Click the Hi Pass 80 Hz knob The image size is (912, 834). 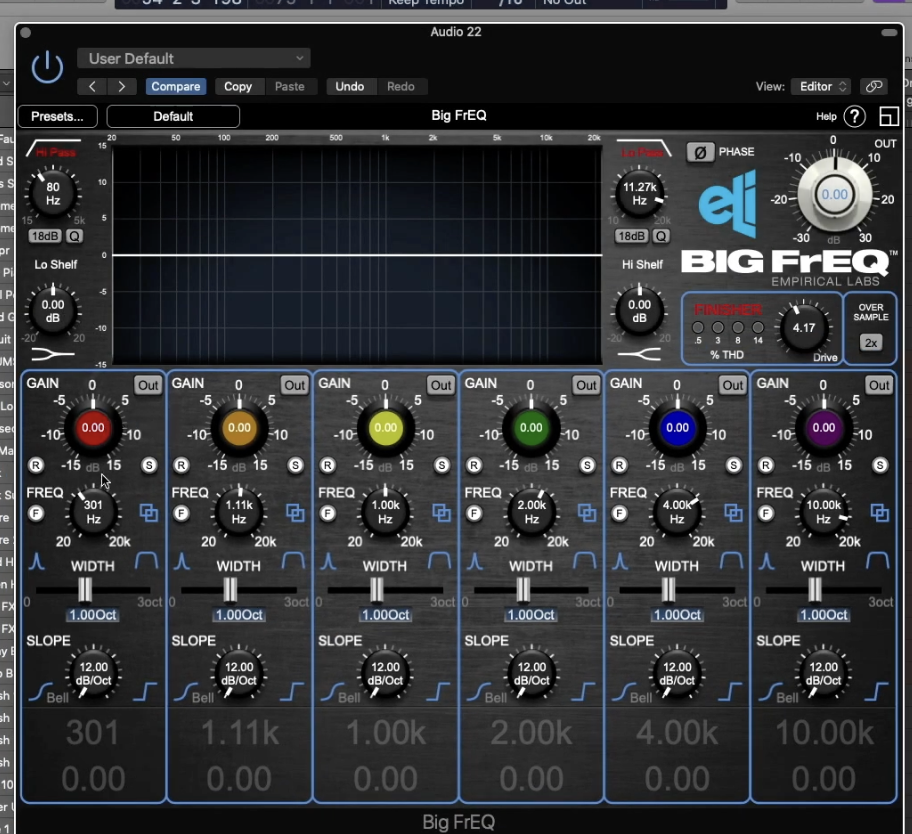52,194
